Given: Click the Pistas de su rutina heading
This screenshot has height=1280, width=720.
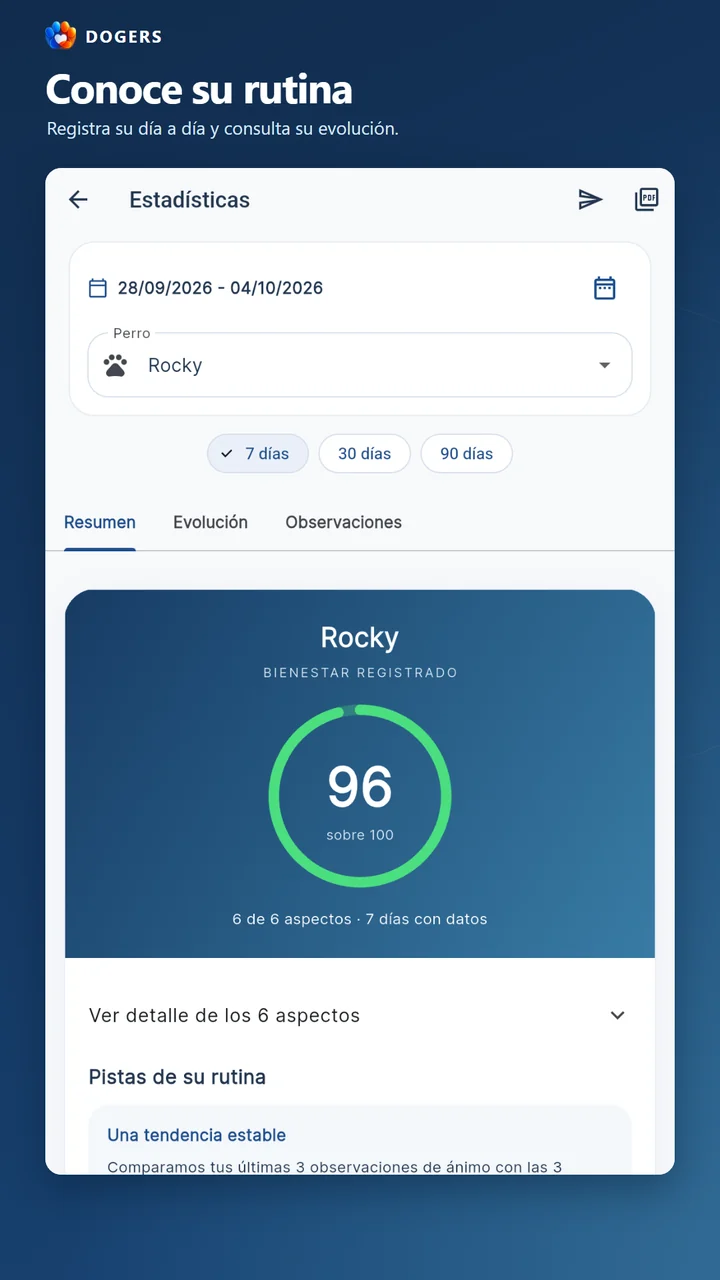Looking at the screenshot, I should [177, 1077].
